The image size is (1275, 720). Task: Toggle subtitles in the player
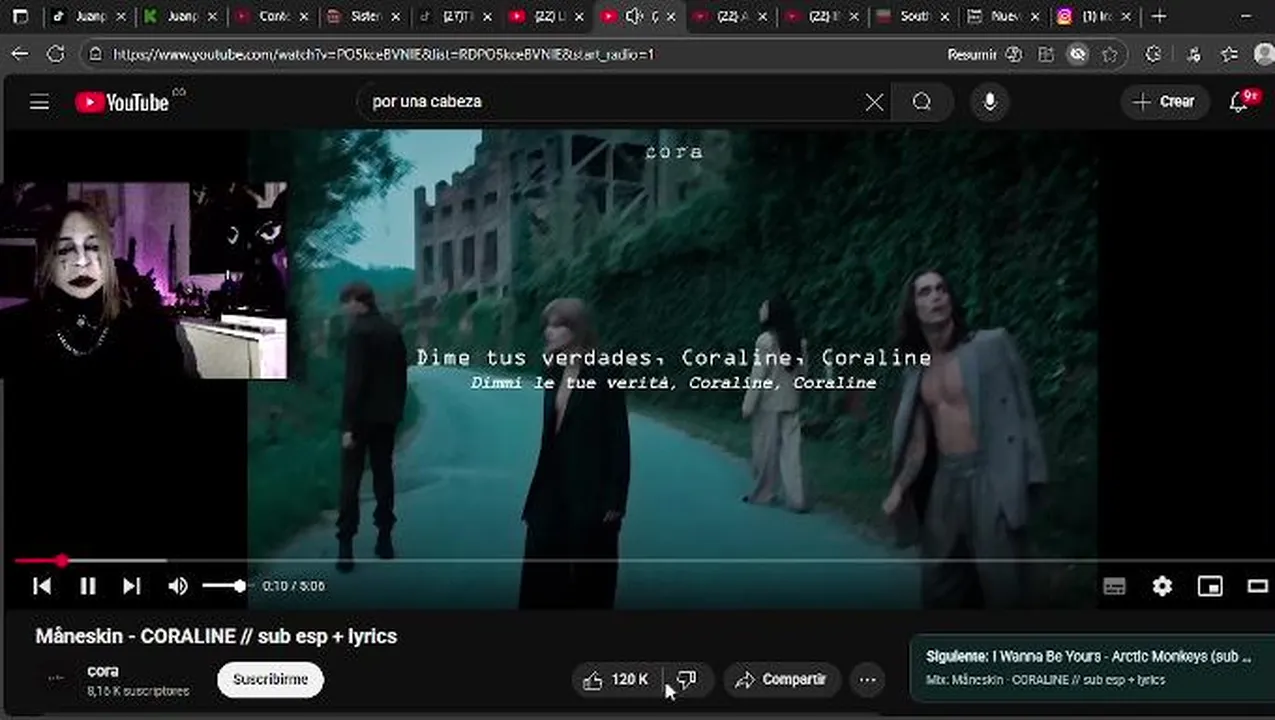click(1114, 587)
